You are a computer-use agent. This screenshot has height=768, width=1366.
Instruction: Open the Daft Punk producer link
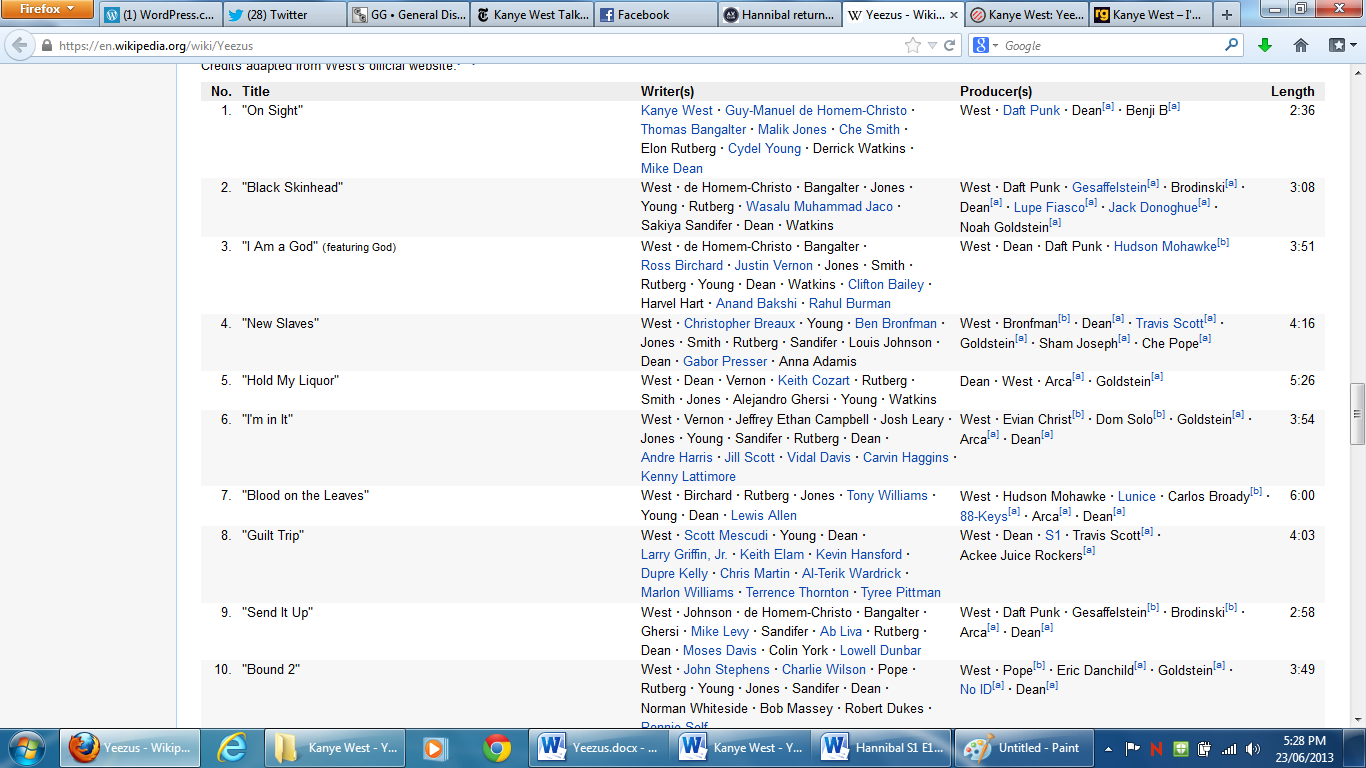coord(1031,111)
